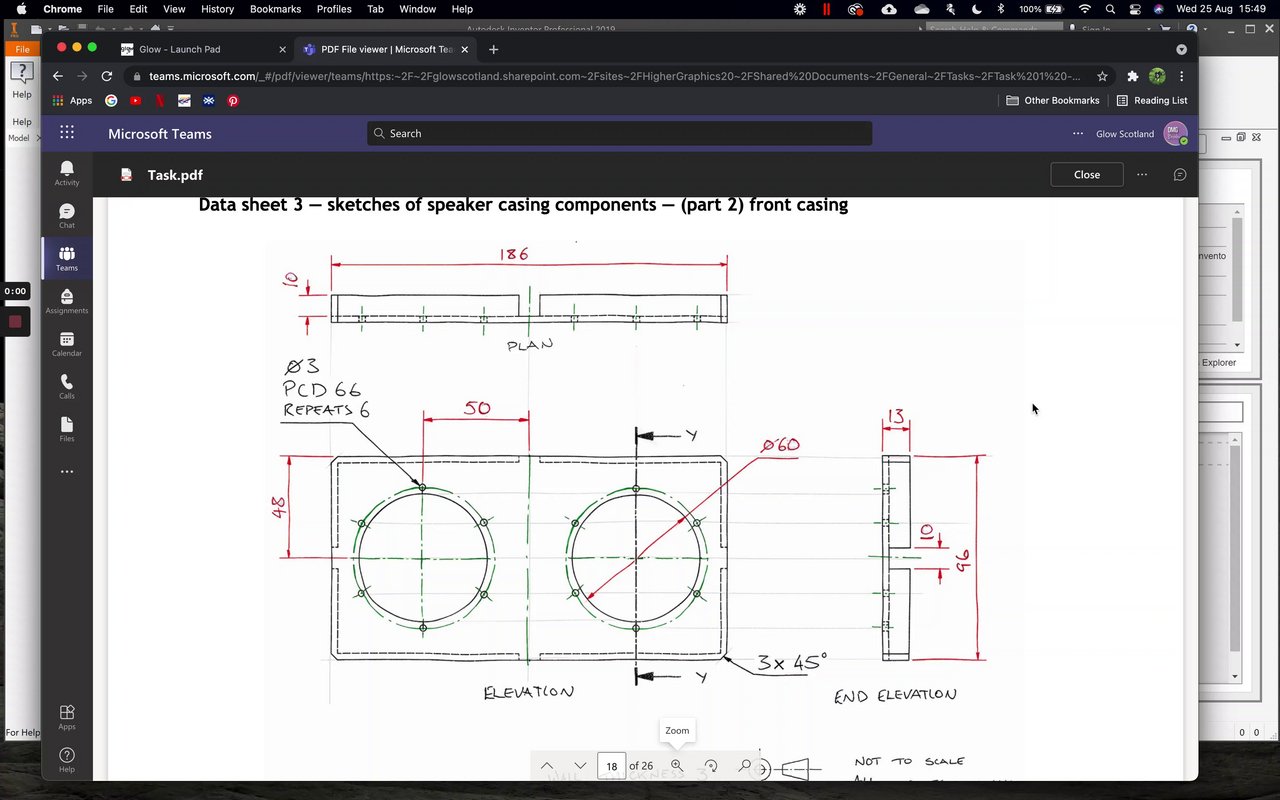The height and width of the screenshot is (800, 1280).
Task: Open the Reading List
Action: 1152,100
